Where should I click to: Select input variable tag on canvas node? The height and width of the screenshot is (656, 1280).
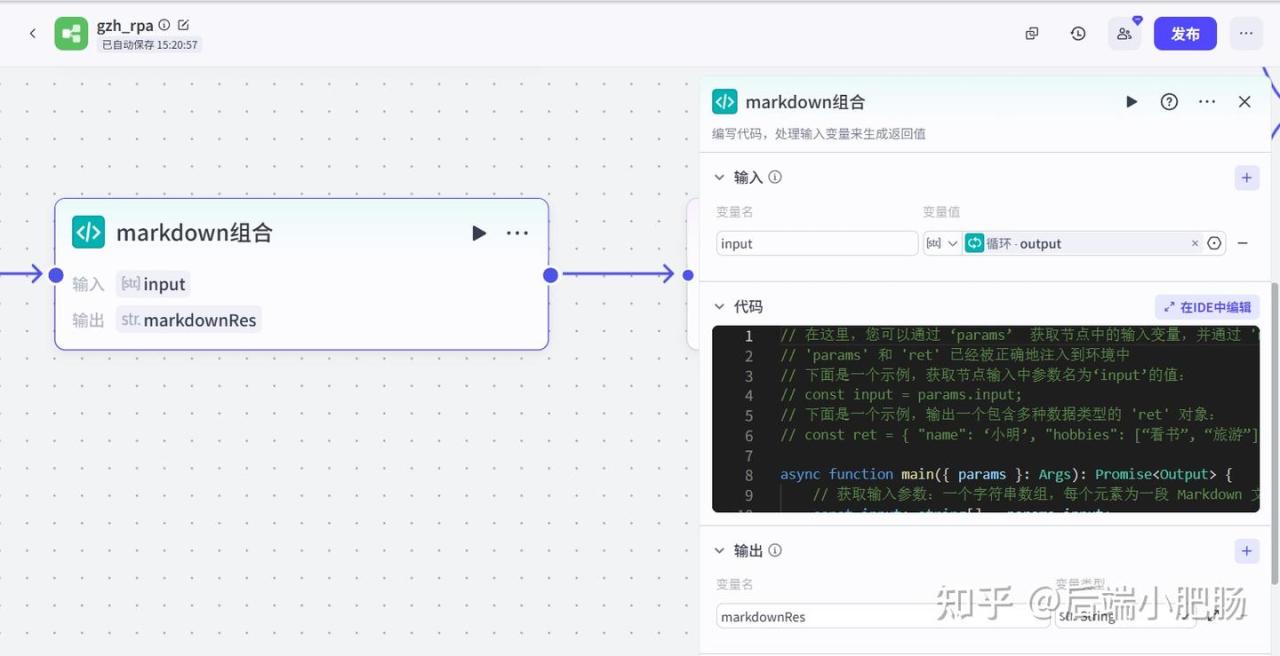[x=153, y=284]
